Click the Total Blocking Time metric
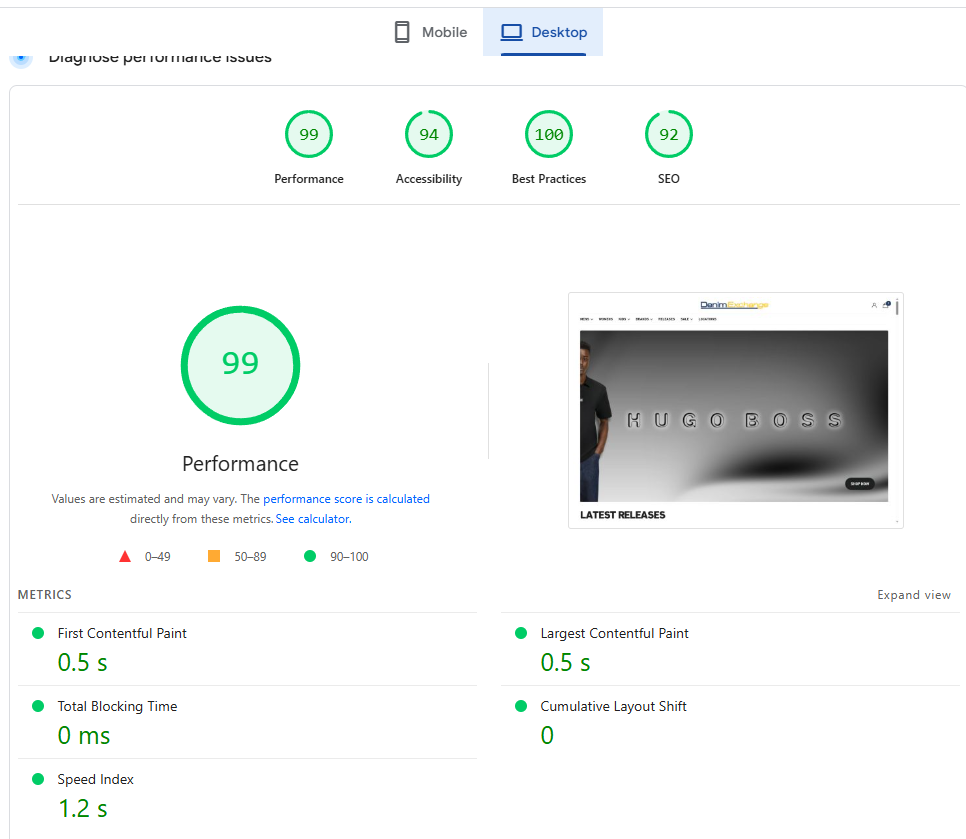966x839 pixels. (117, 706)
